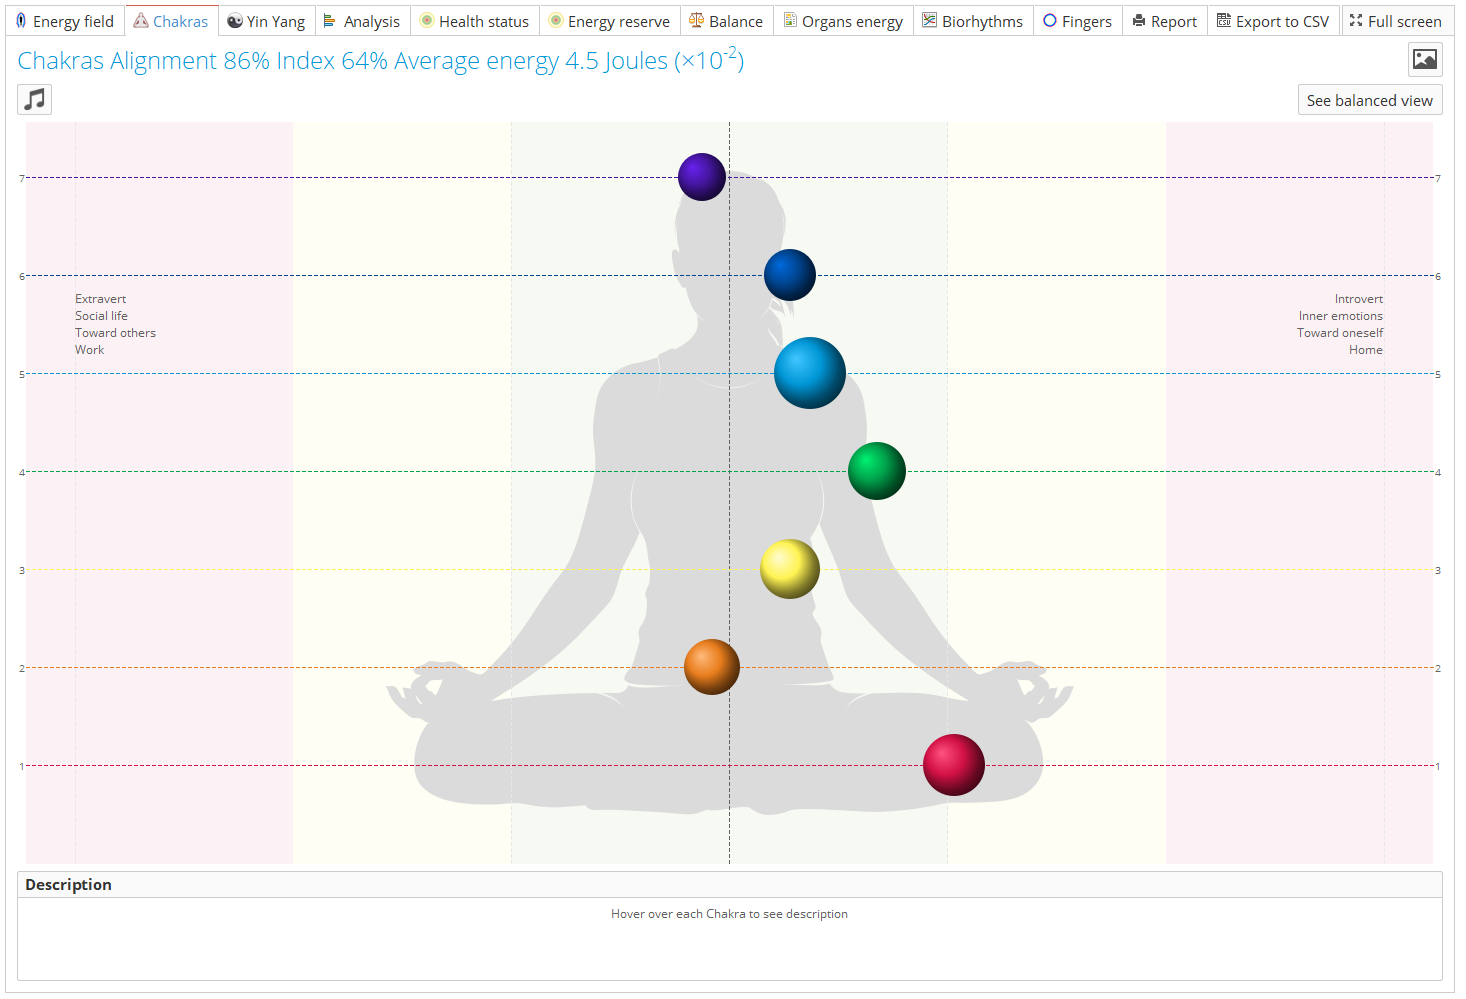The image size is (1466, 999).
Task: Enter Full screen mode
Action: pyautogui.click(x=1394, y=20)
